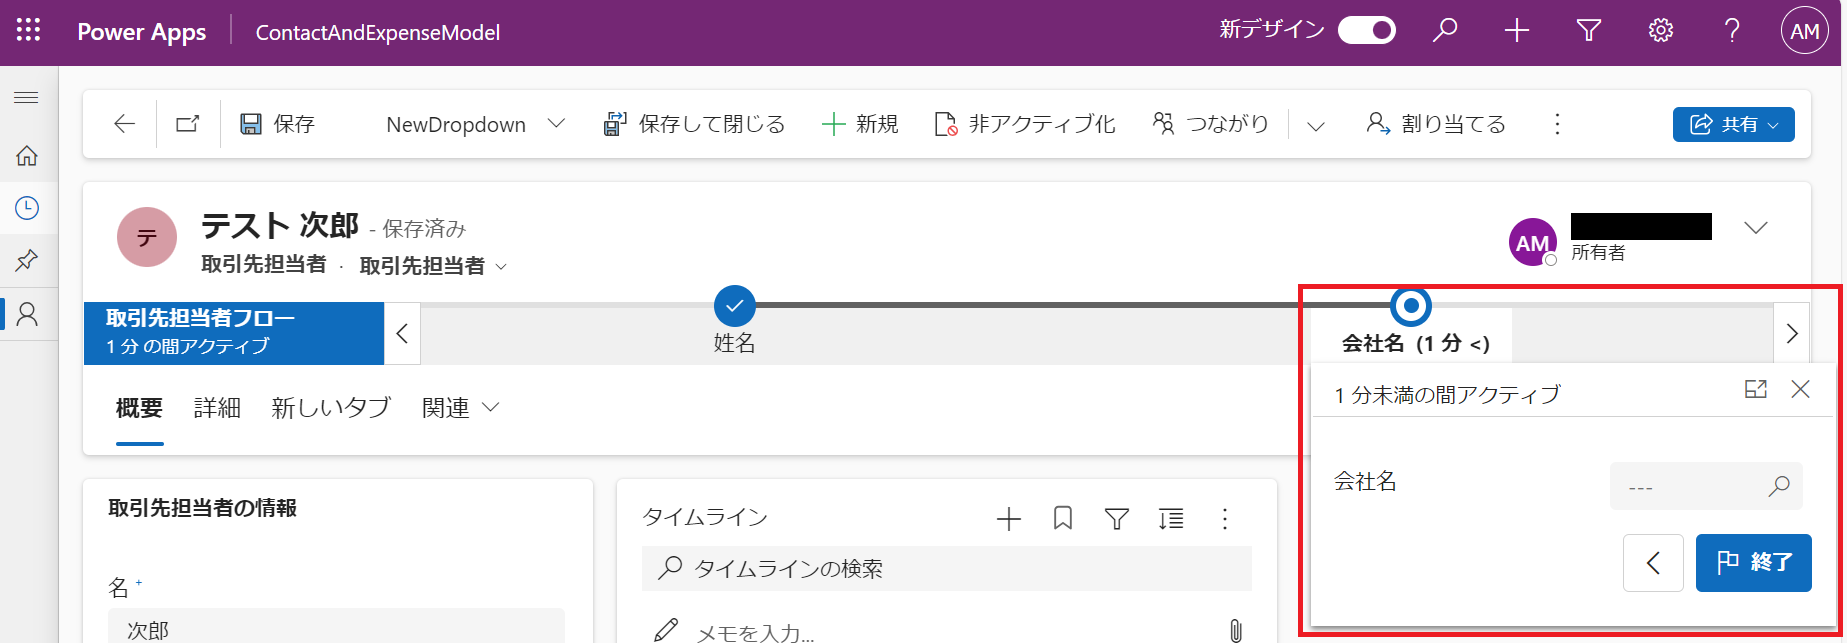
Task: Add a timeline record with plus icon
Action: pos(1009,518)
